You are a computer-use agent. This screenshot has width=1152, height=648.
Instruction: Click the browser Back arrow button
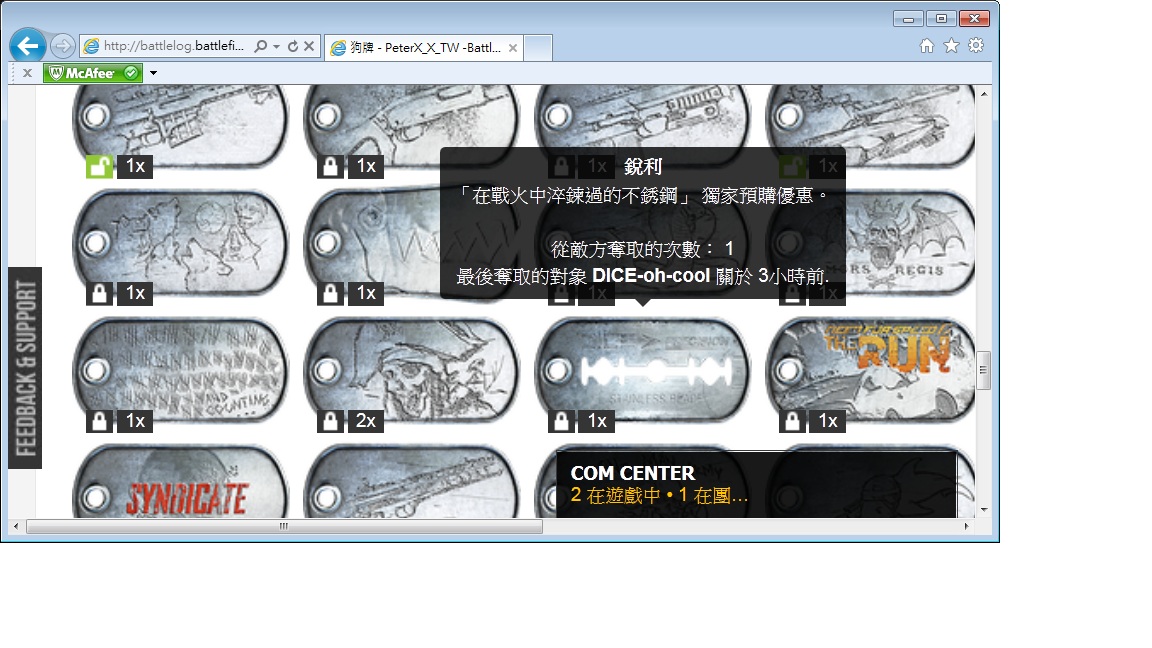(27, 46)
